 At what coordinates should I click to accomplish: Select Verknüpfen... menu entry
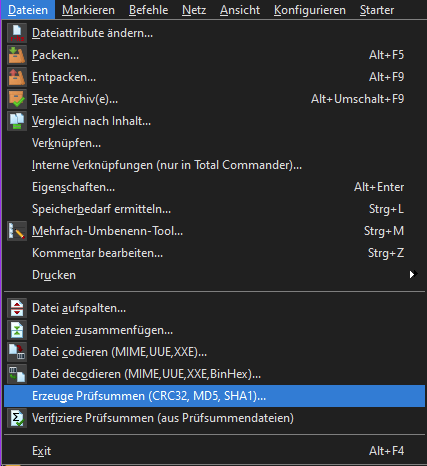coord(214,143)
